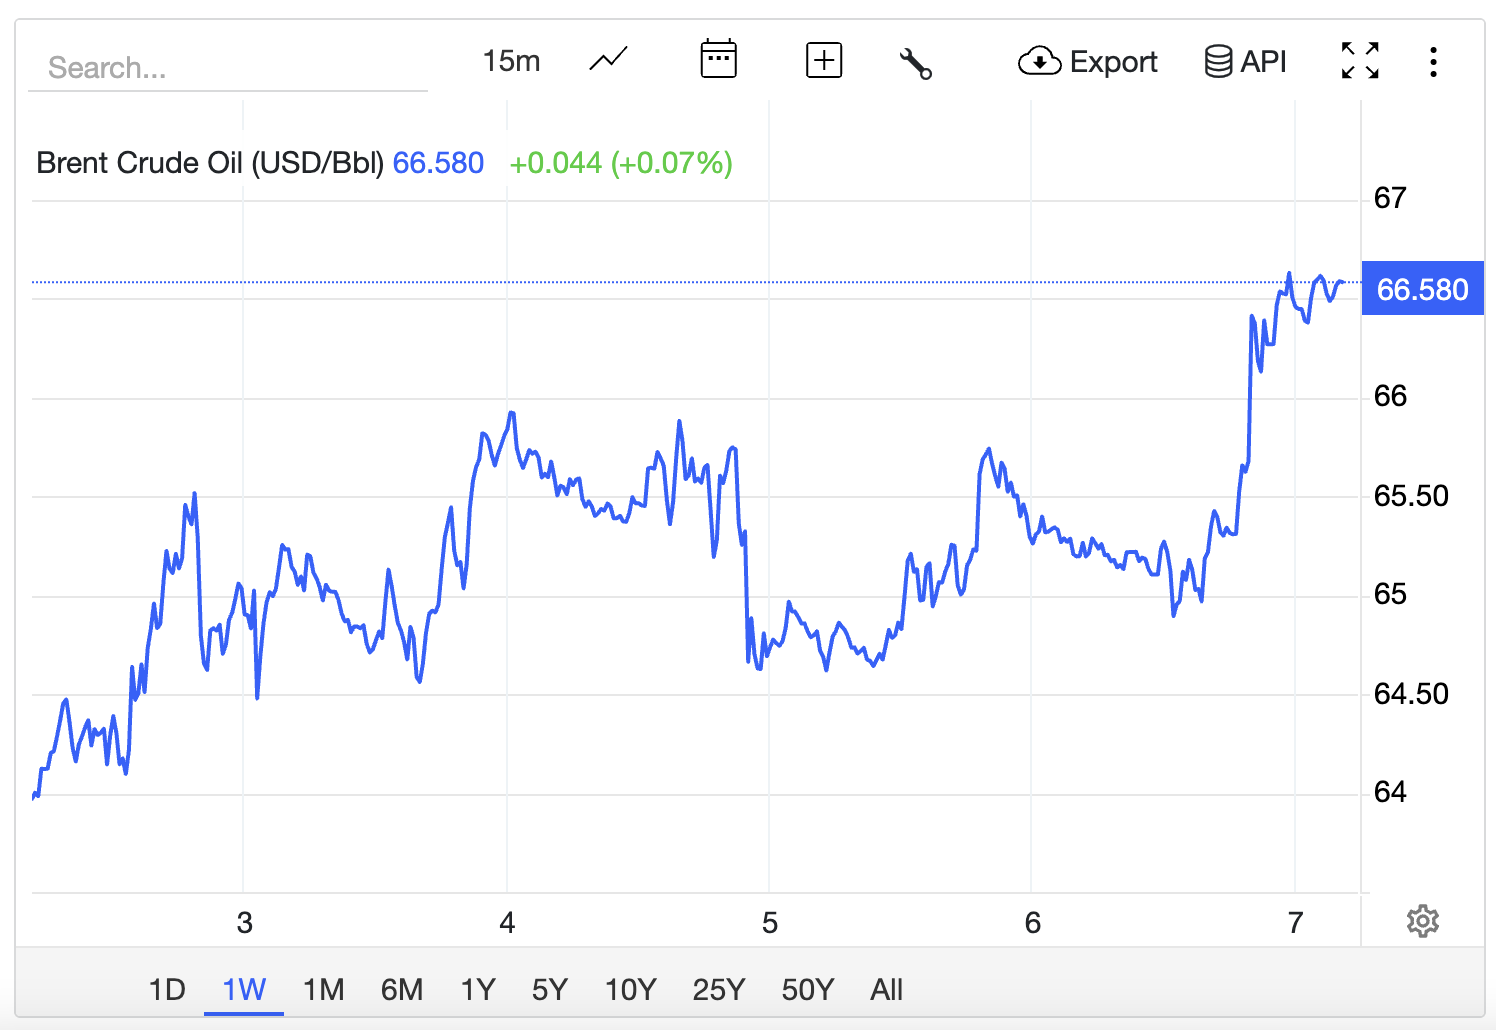Open the 15m interval dropdown
This screenshot has height=1030, width=1496.
point(511,61)
